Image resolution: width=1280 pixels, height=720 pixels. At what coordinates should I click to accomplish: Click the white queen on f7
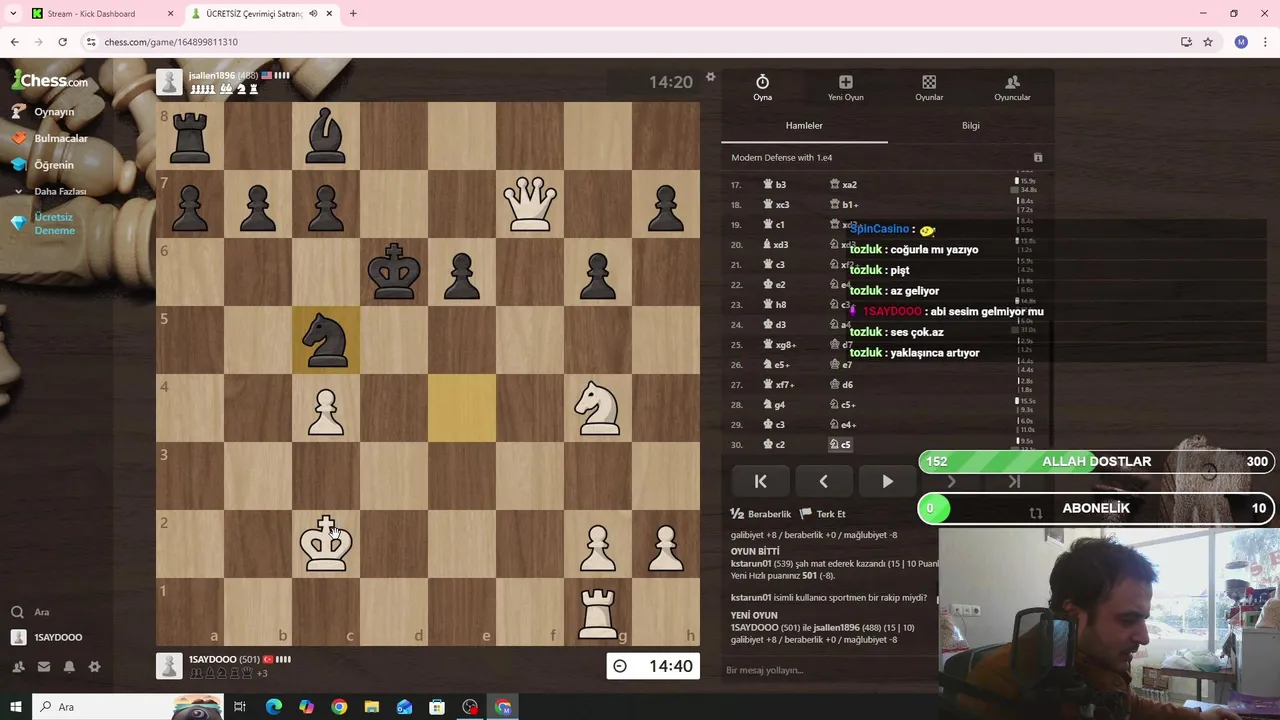click(x=530, y=204)
